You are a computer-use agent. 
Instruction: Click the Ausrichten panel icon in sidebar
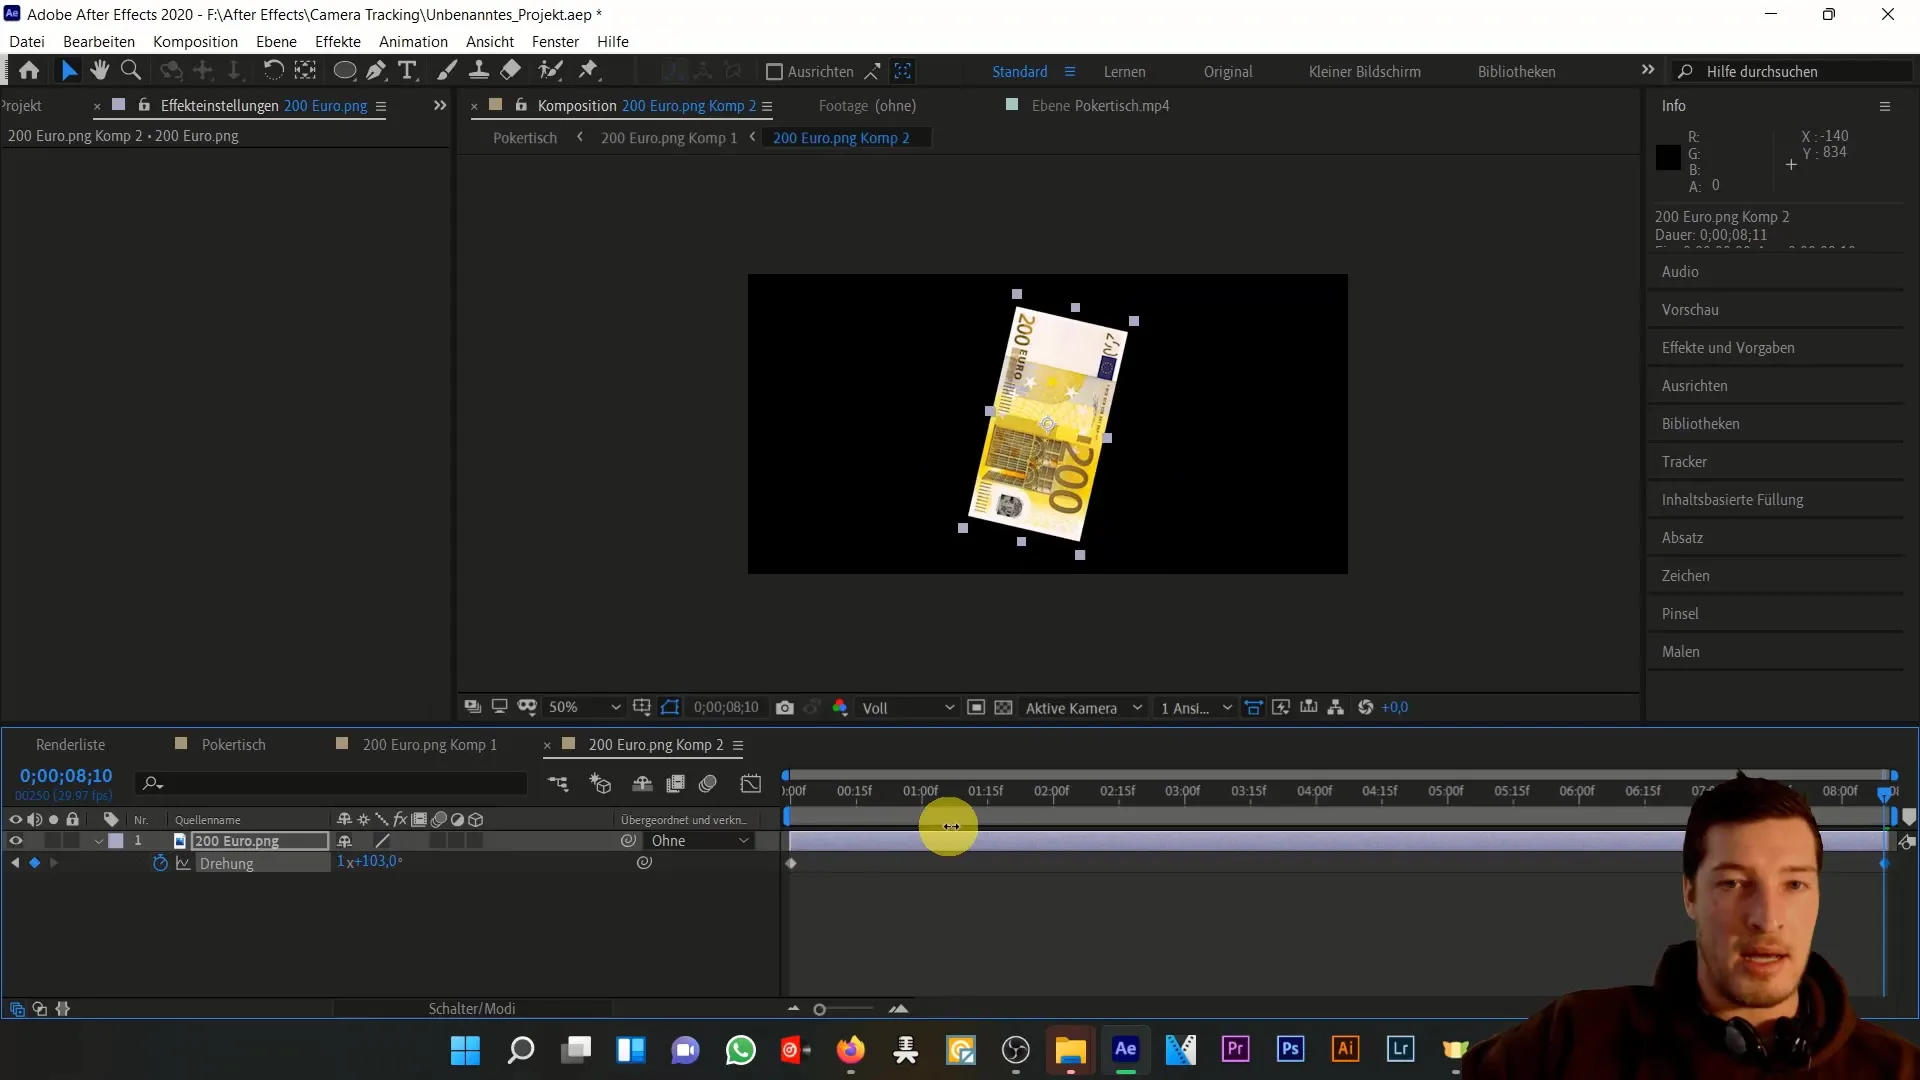(x=1695, y=385)
